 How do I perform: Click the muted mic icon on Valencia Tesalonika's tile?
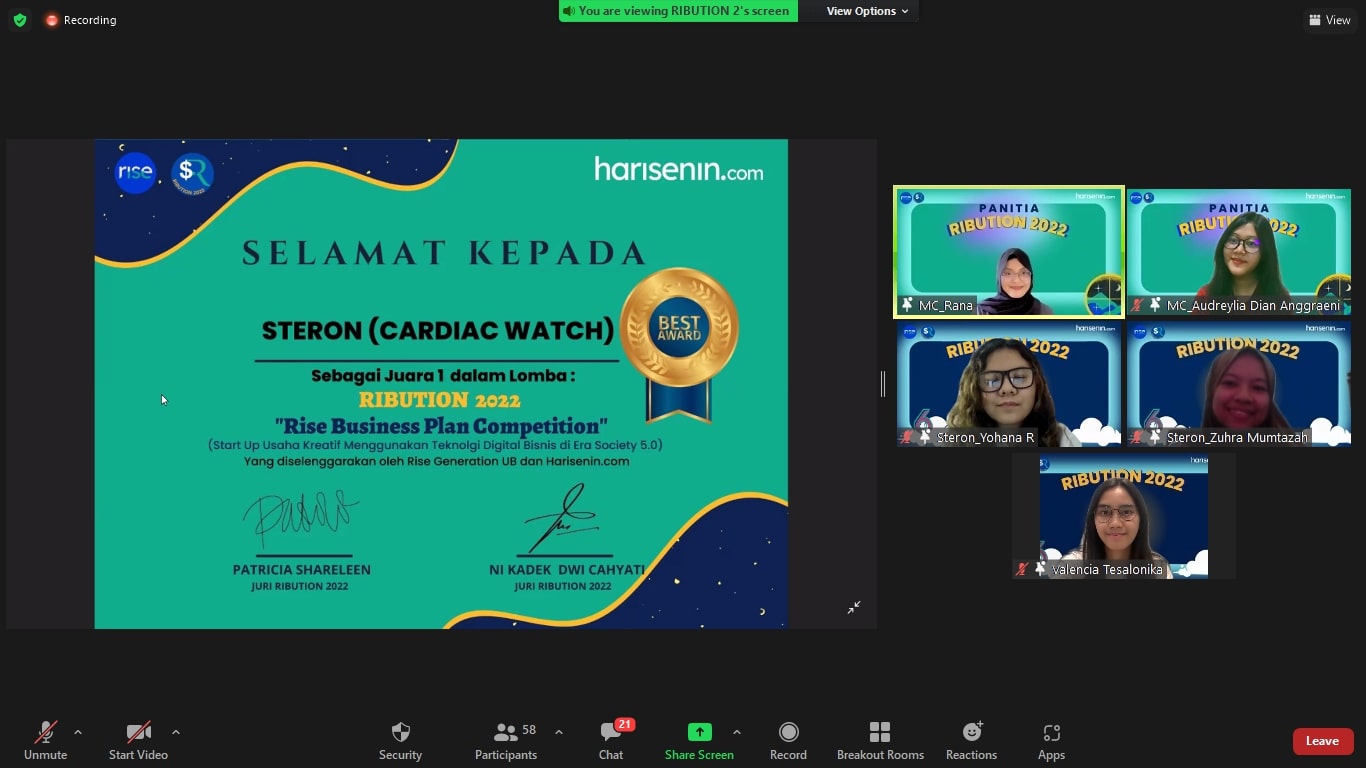point(1022,569)
